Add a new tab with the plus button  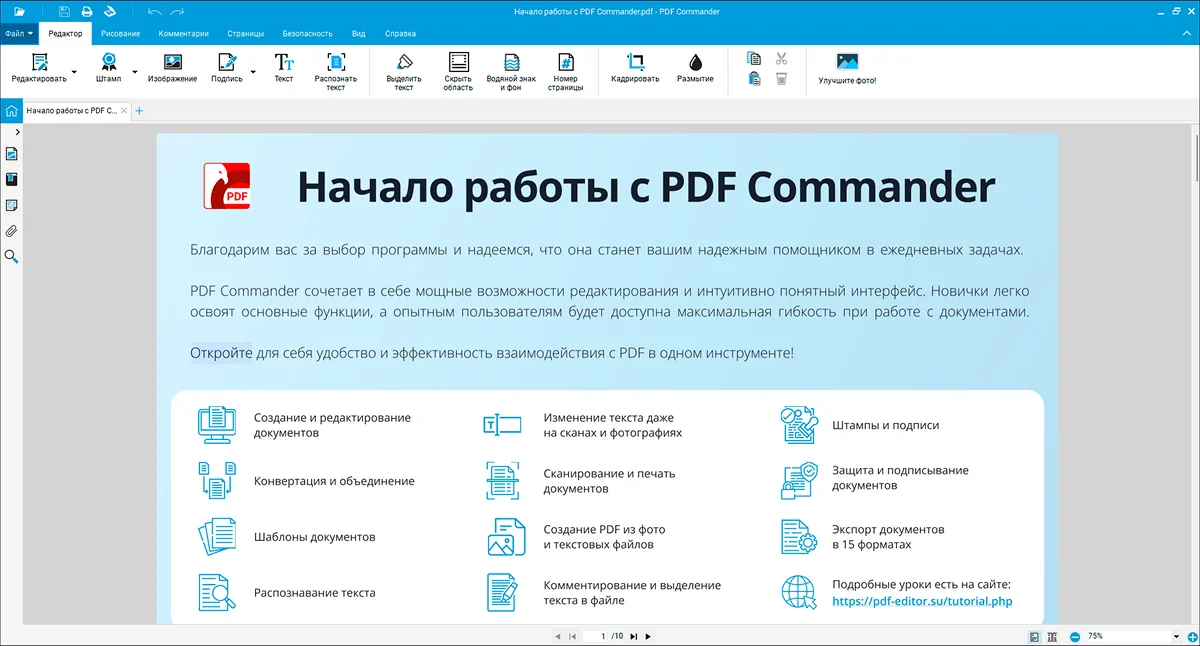pos(139,111)
